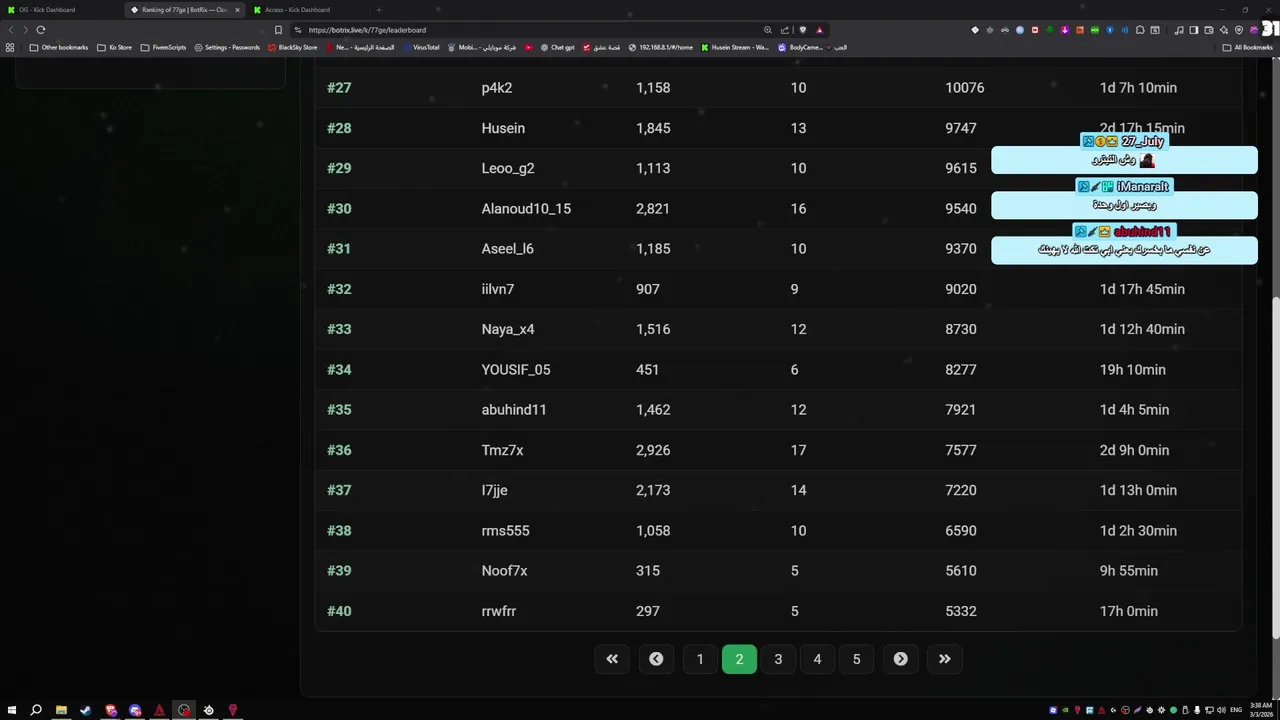The image size is (1280, 720).
Task: Open the Brave wallet icon
Action: [1209, 30]
